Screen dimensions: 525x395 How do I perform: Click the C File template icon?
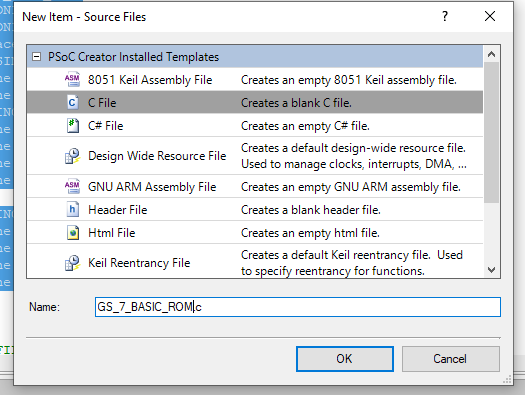point(72,102)
